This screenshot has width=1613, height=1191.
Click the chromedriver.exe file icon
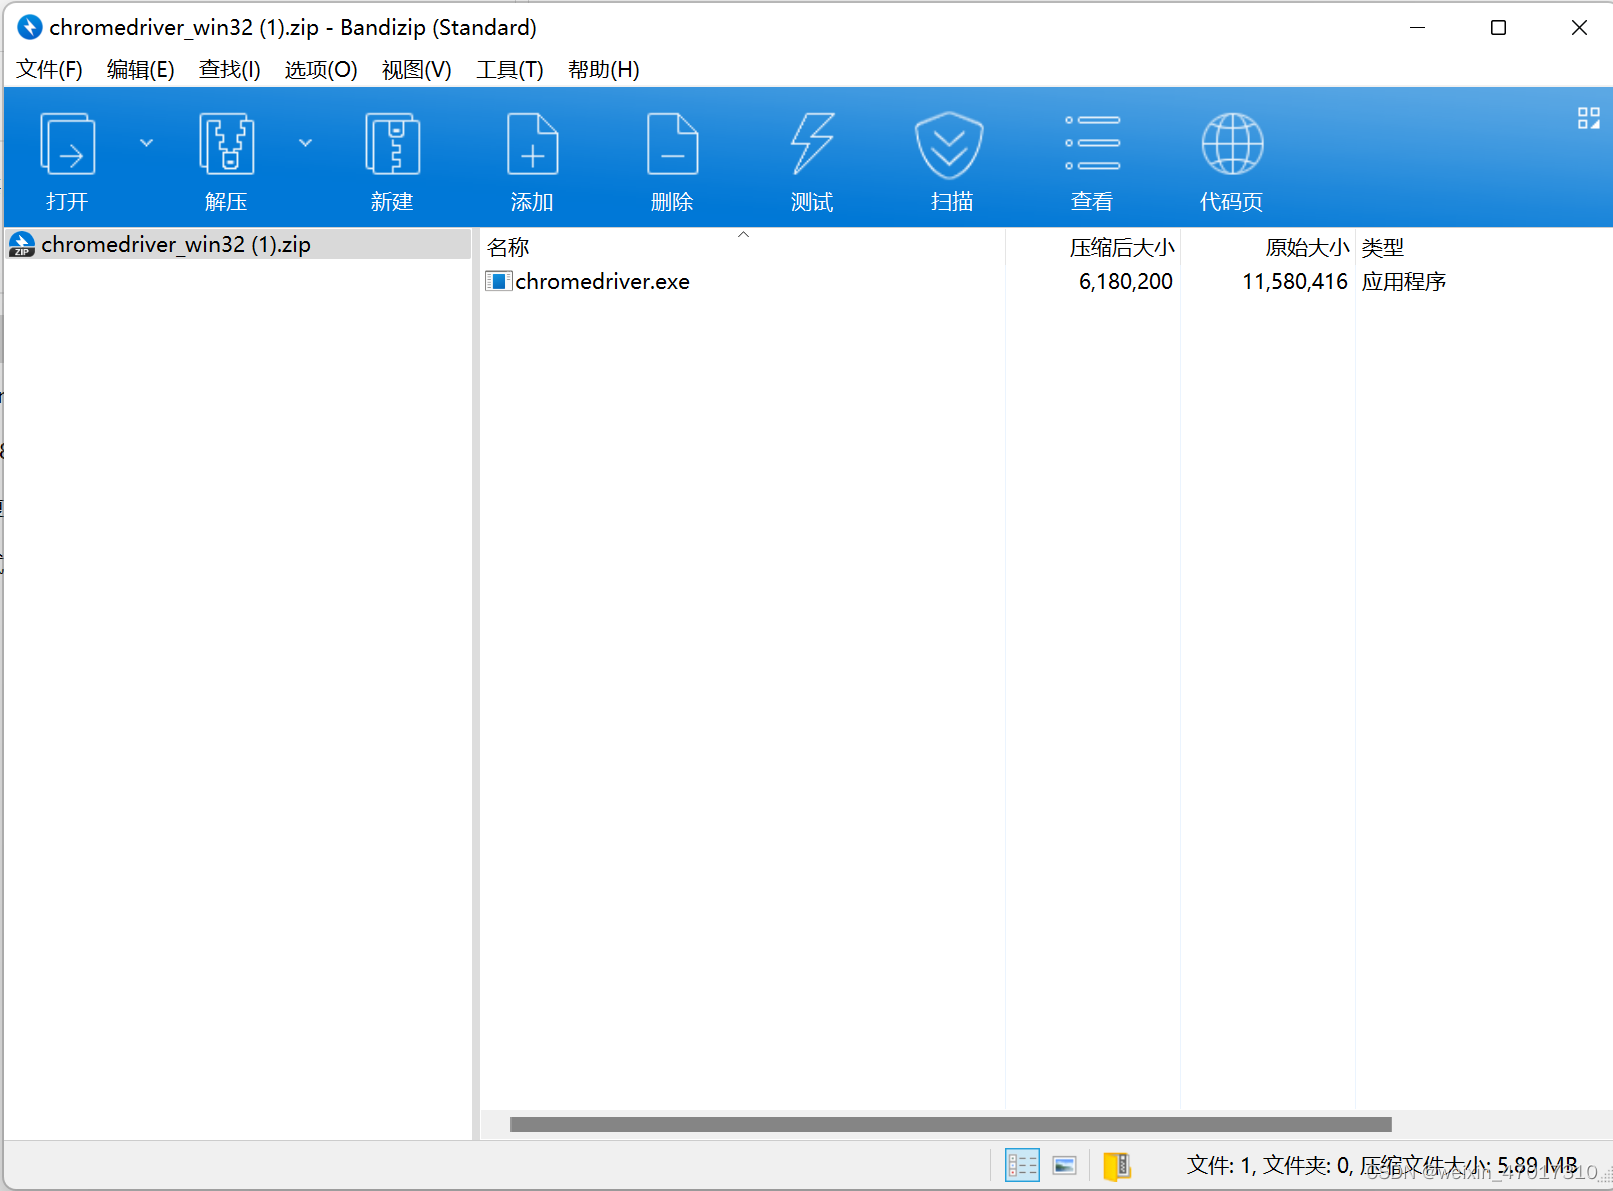click(498, 281)
